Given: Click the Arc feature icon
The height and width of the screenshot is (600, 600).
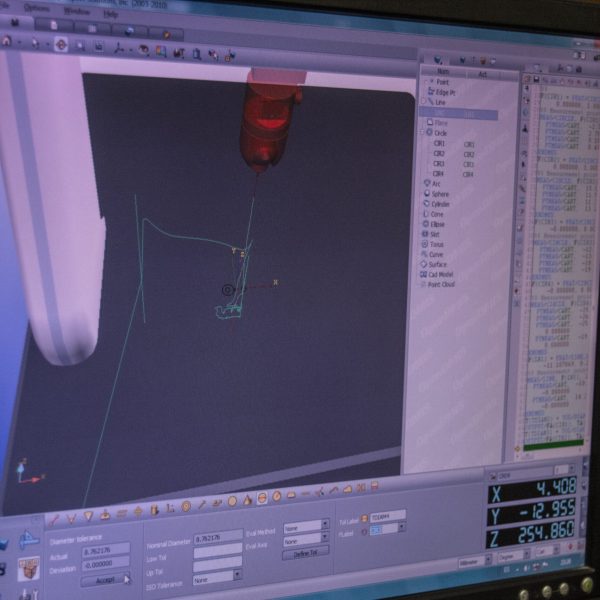Looking at the screenshot, I should (427, 183).
